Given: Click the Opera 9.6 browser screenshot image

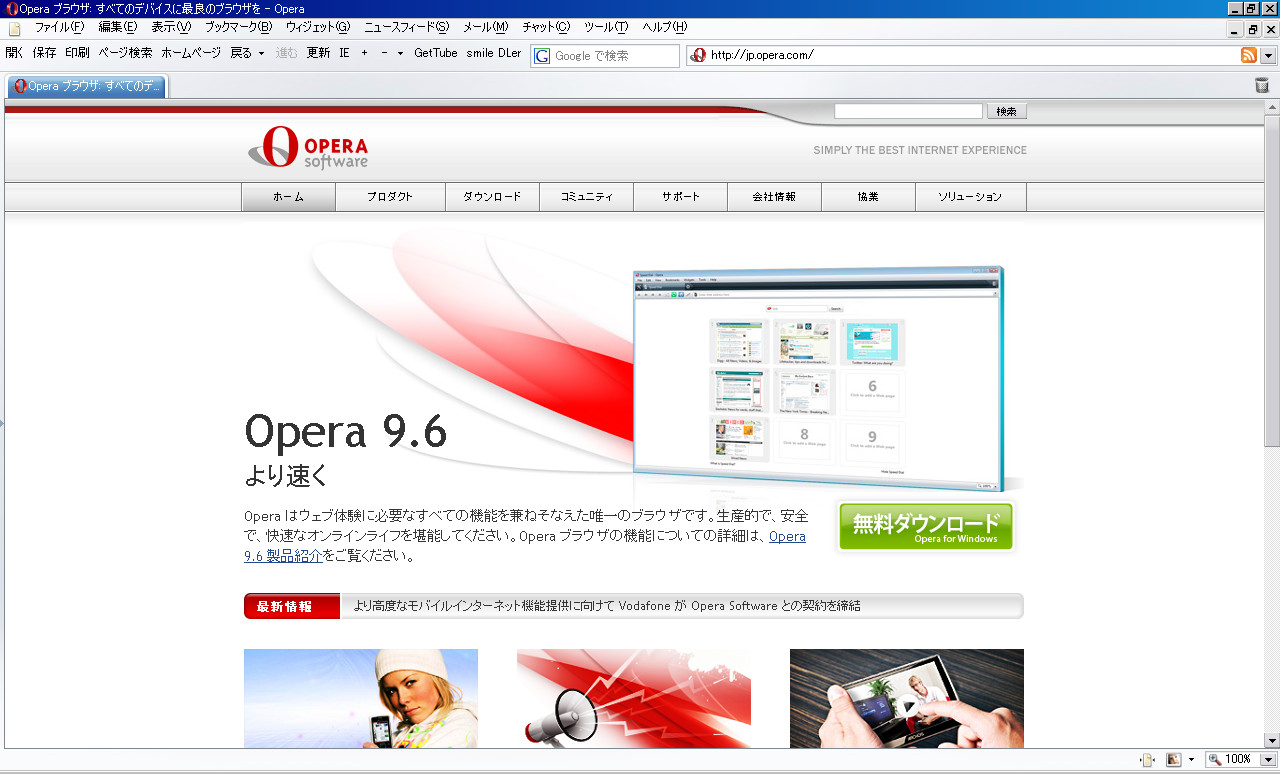Looking at the screenshot, I should 818,378.
